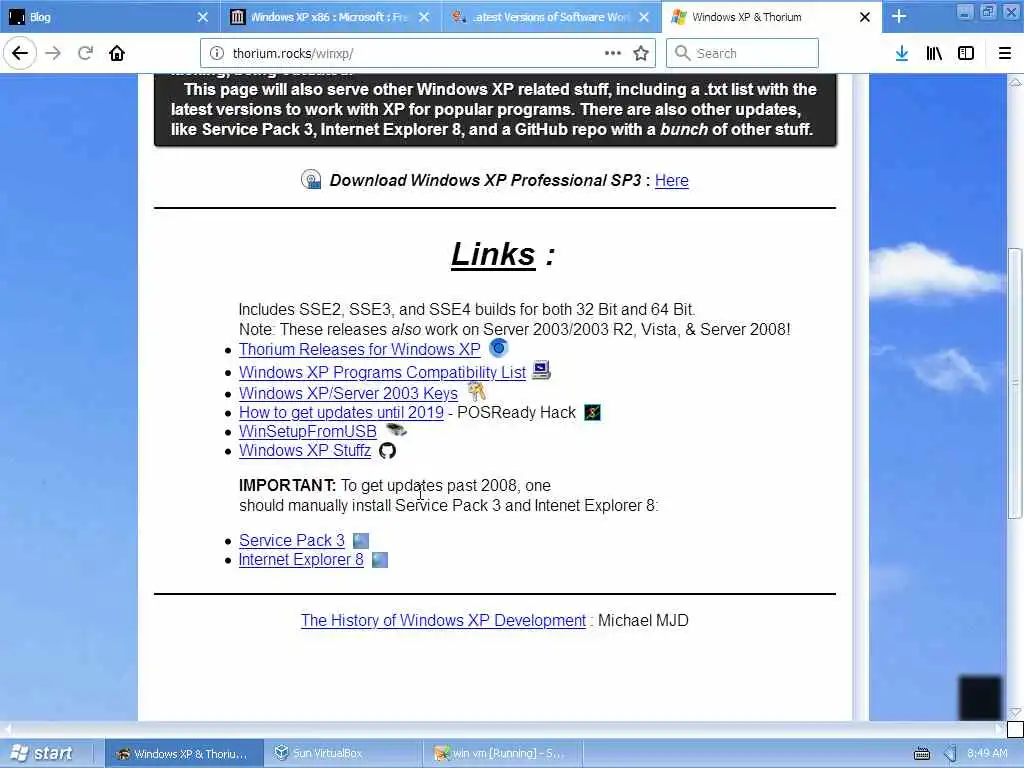Click the vertical scrollbar thumb
The width and height of the screenshot is (1024, 768).
pyautogui.click(x=1015, y=383)
